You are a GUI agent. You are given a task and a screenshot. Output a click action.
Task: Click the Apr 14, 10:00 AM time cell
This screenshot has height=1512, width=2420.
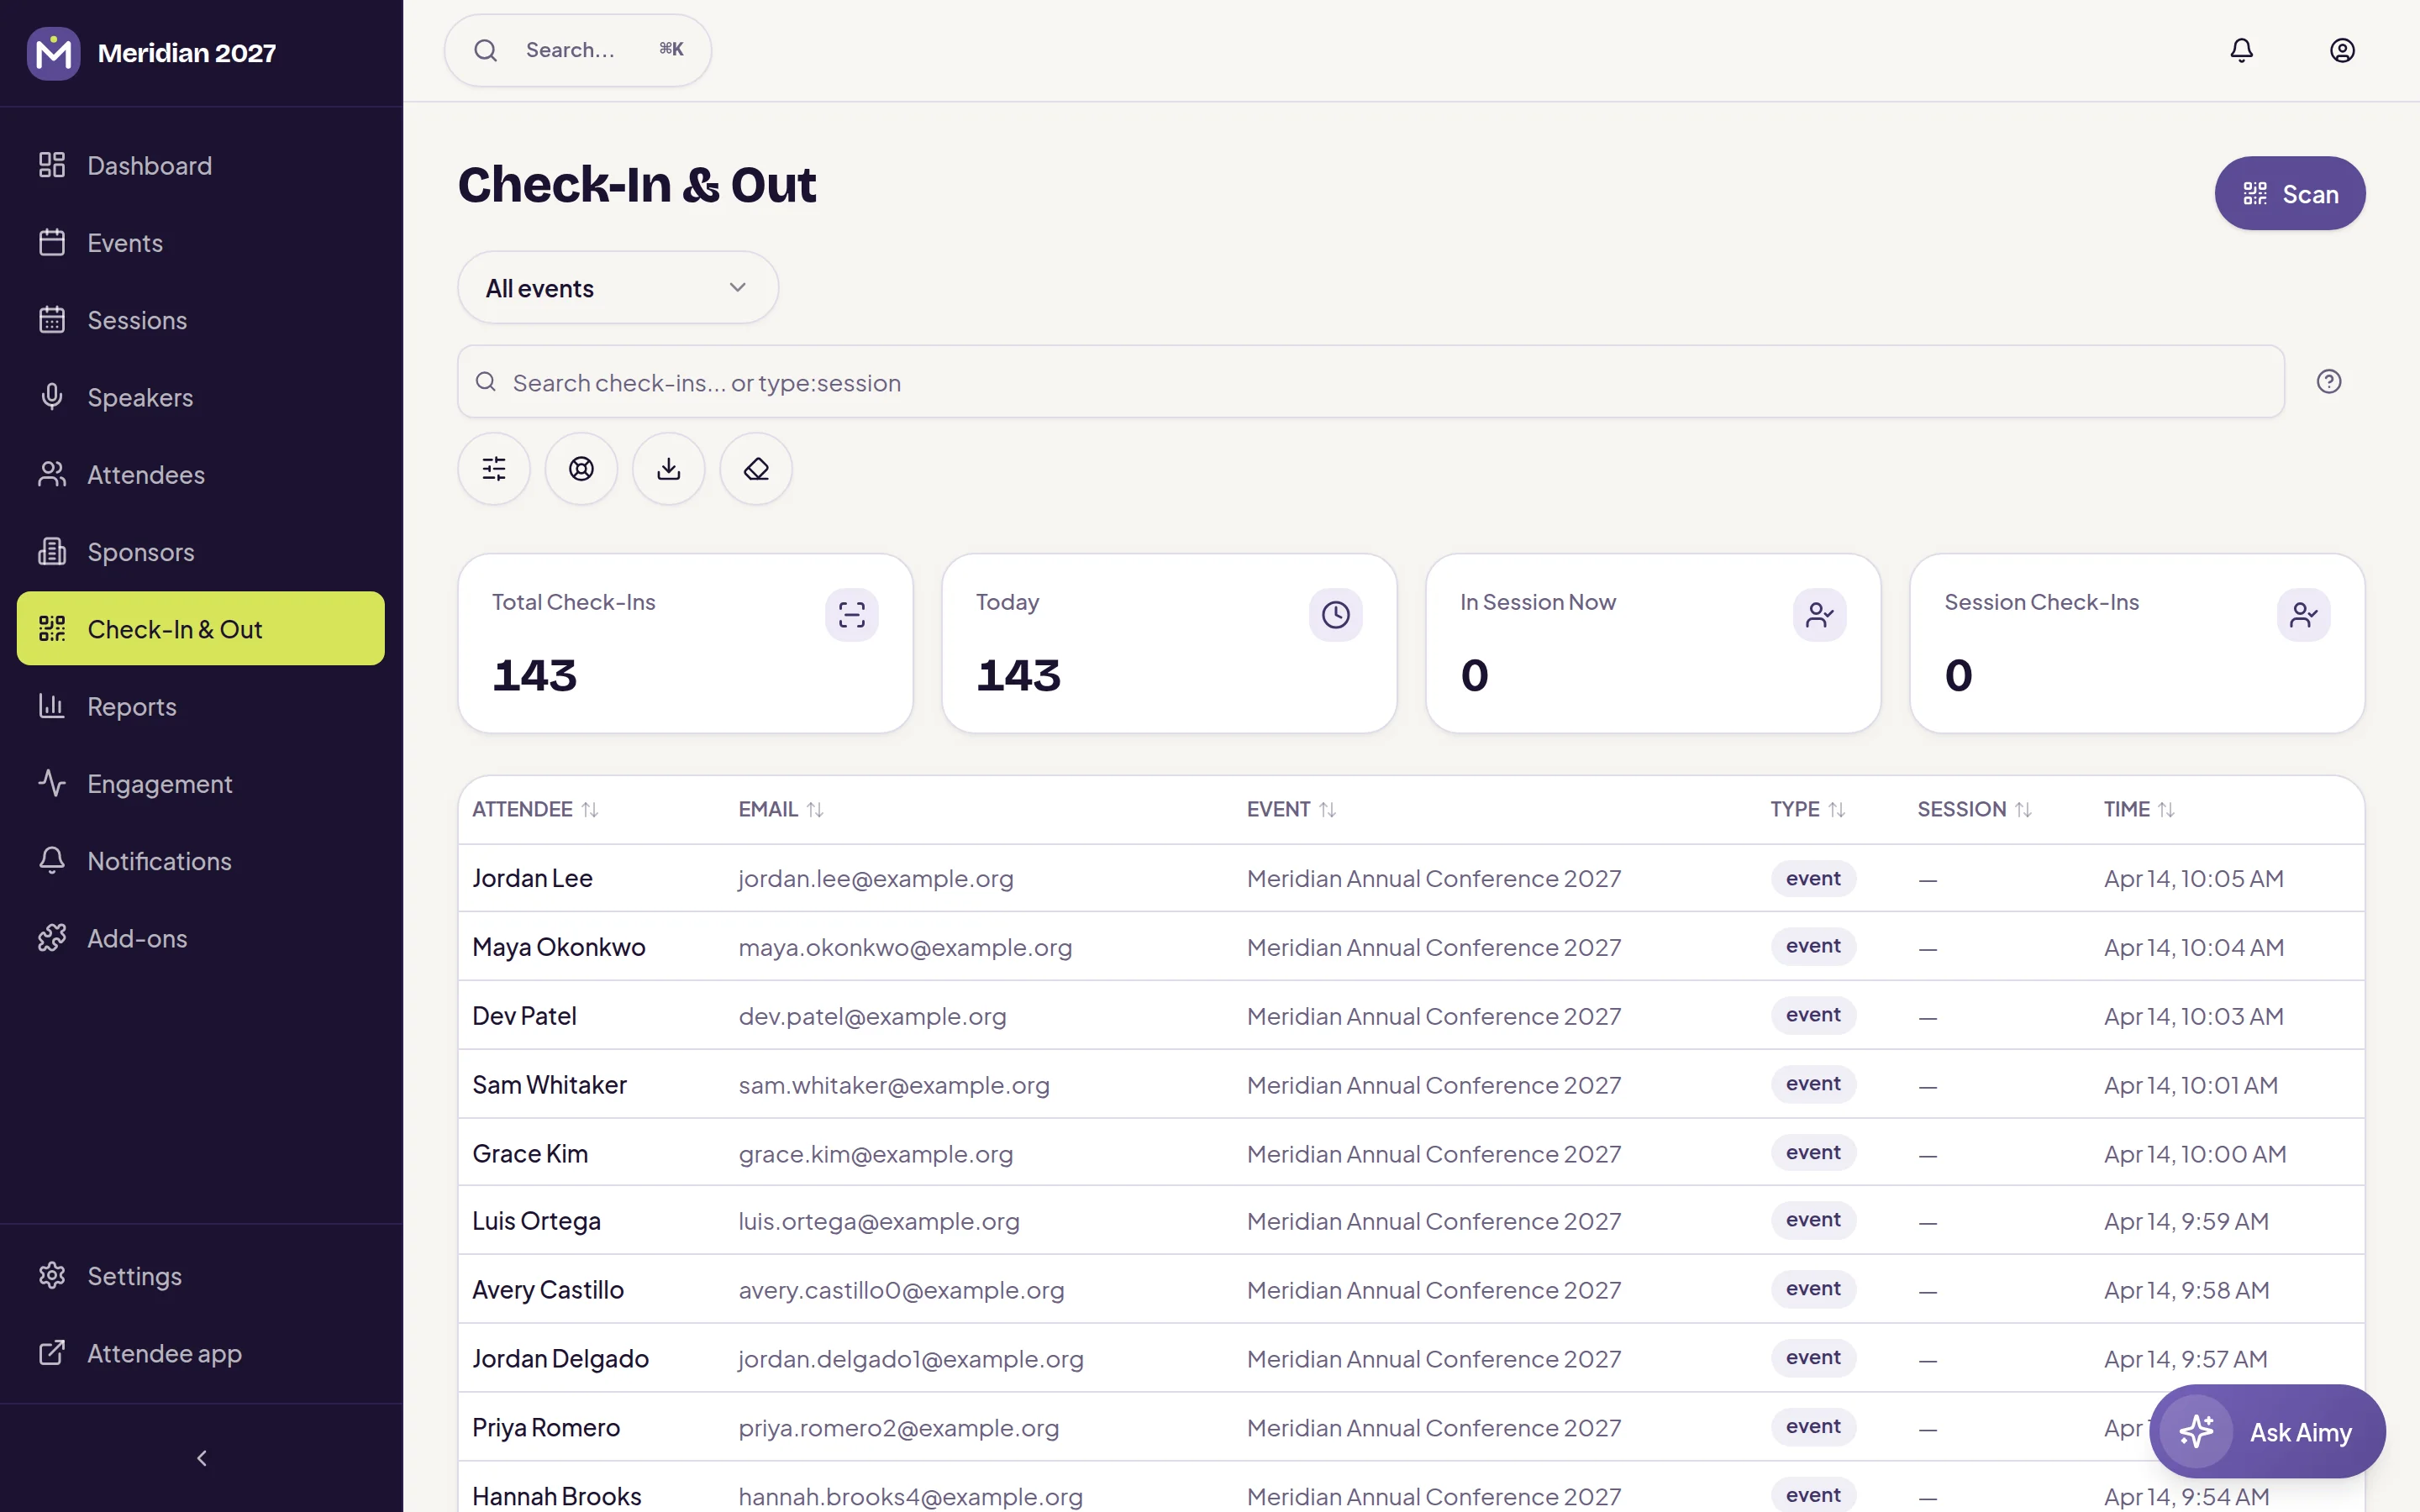point(2194,1153)
